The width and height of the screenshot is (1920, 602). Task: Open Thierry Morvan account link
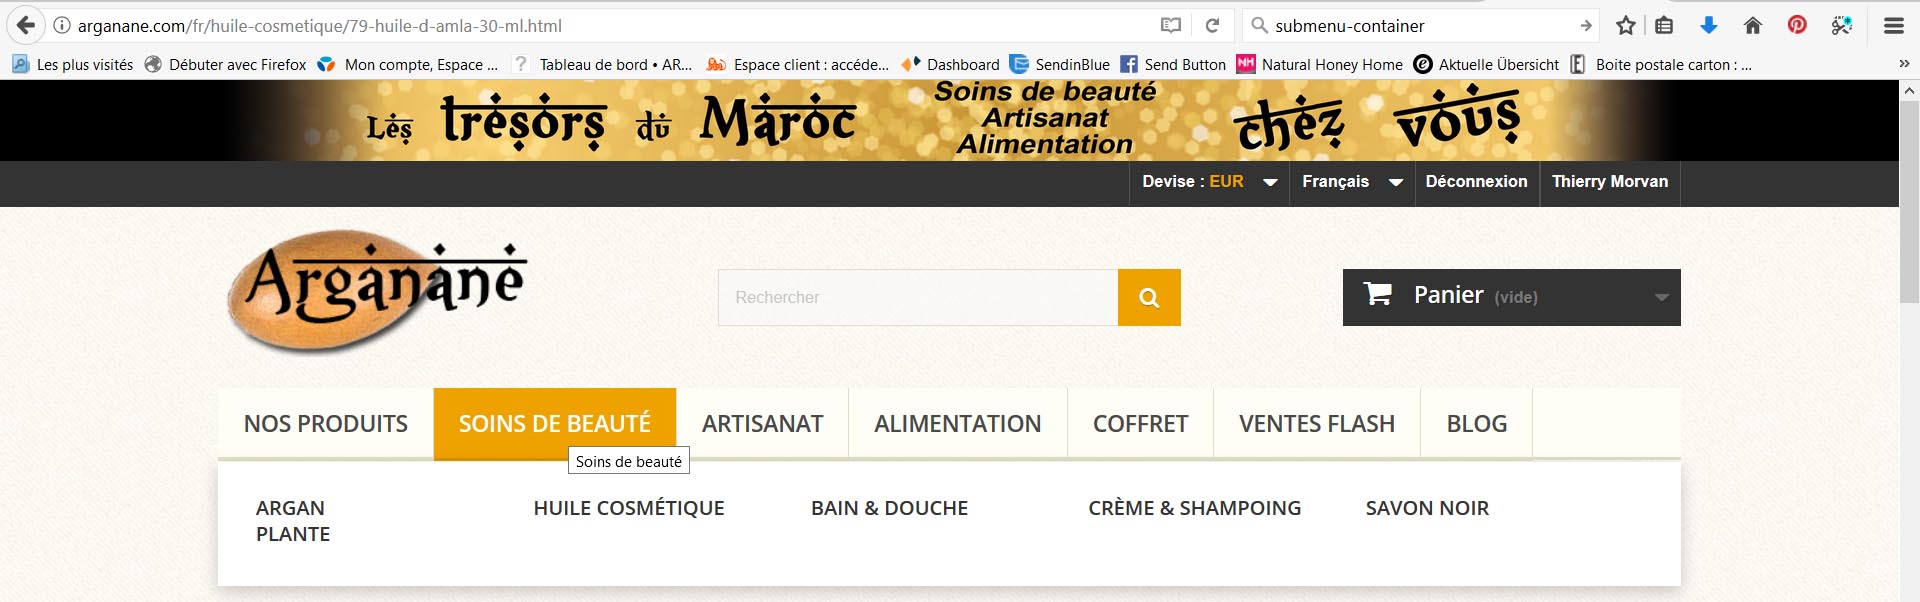click(x=1610, y=182)
